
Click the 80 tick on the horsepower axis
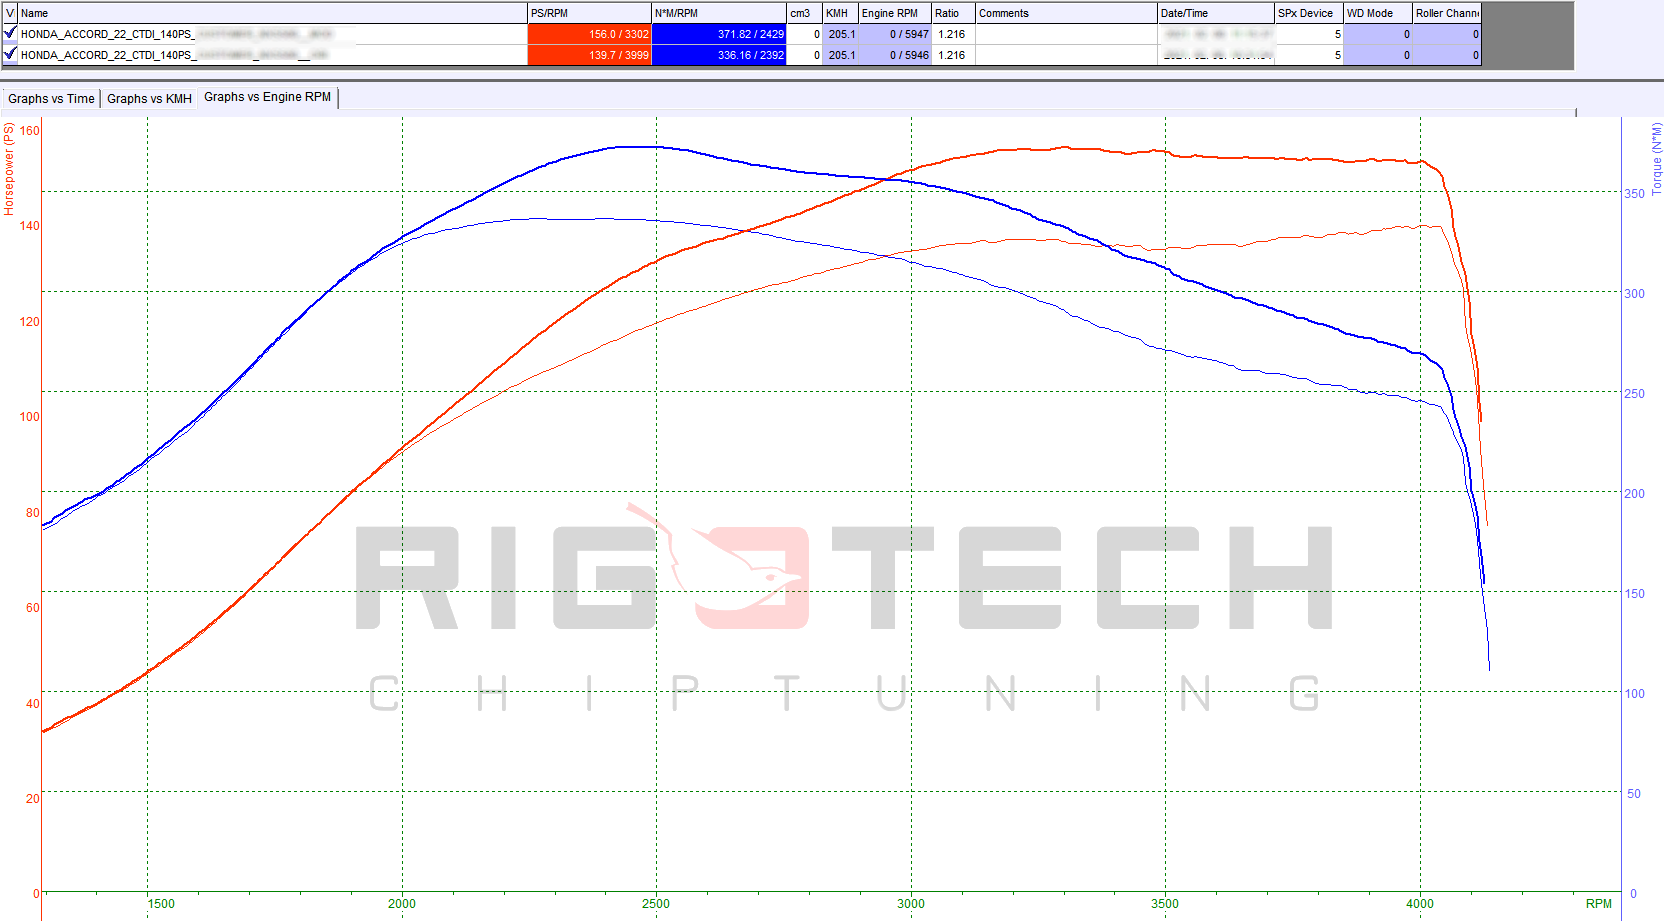33,513
